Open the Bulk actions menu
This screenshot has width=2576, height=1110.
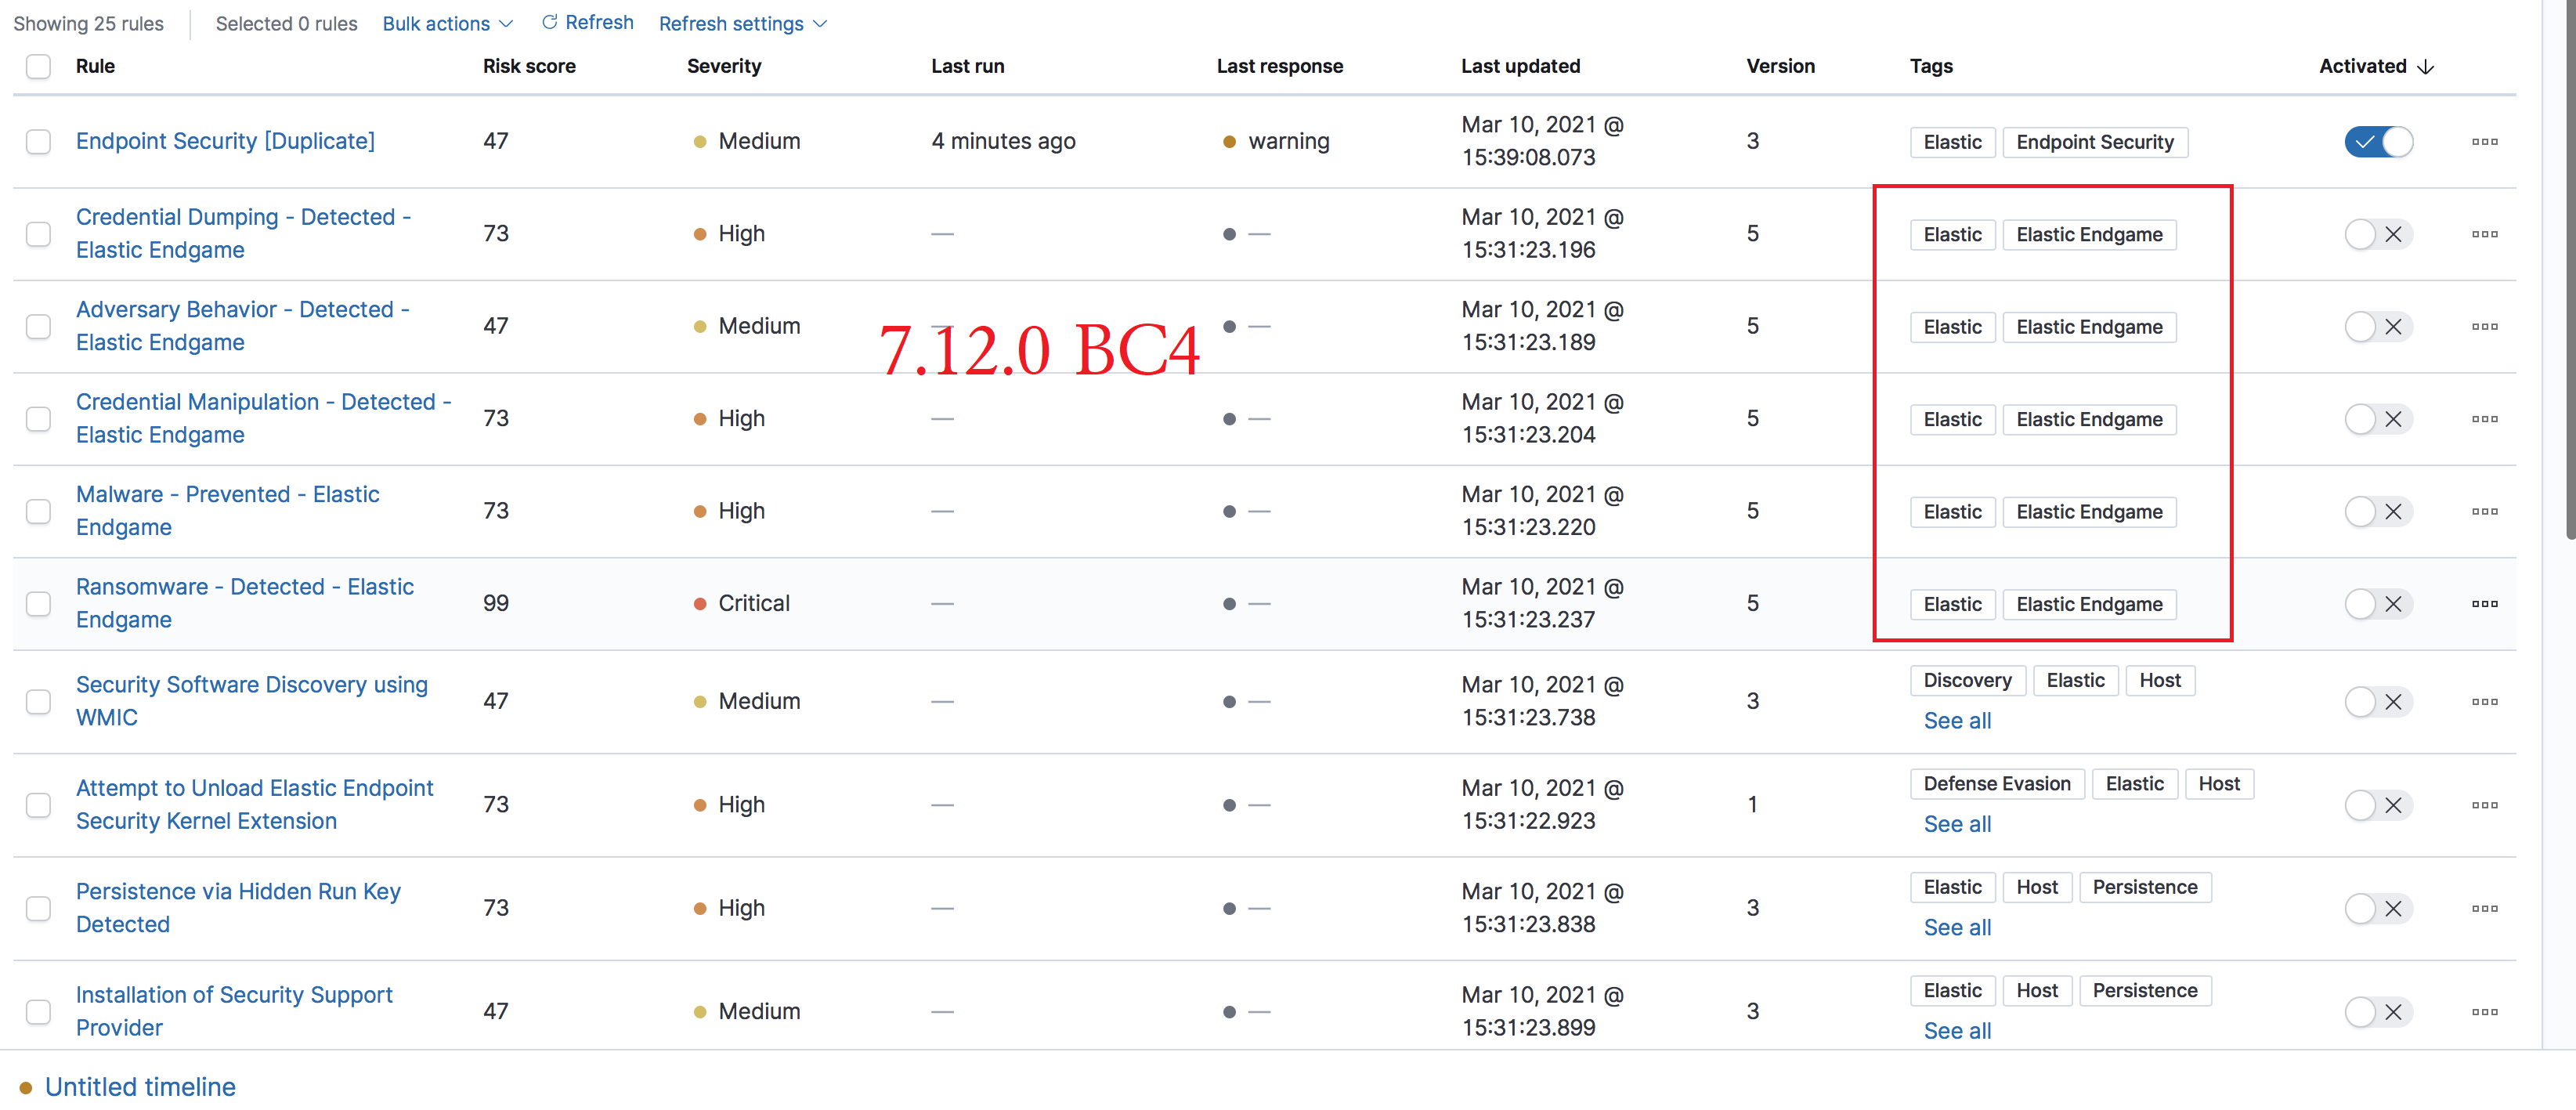(447, 23)
